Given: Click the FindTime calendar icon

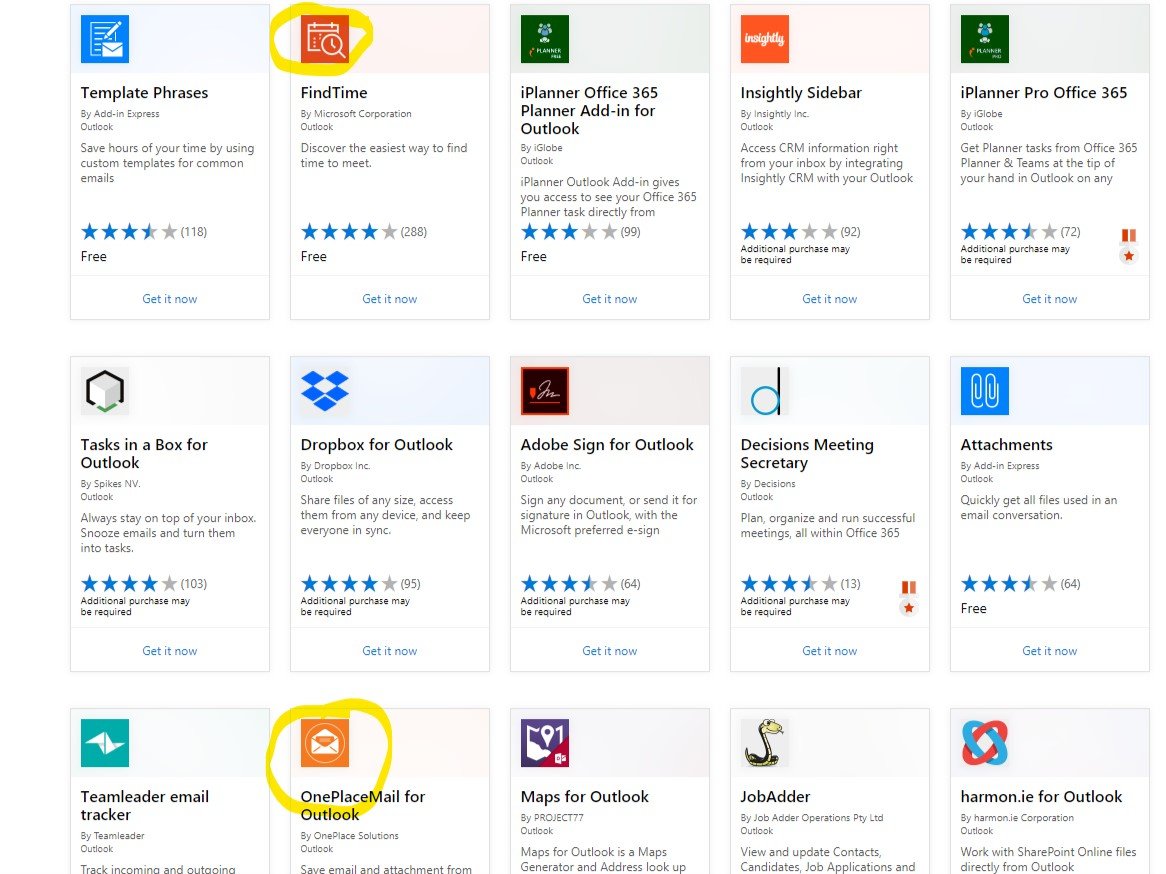Looking at the screenshot, I should point(325,39).
